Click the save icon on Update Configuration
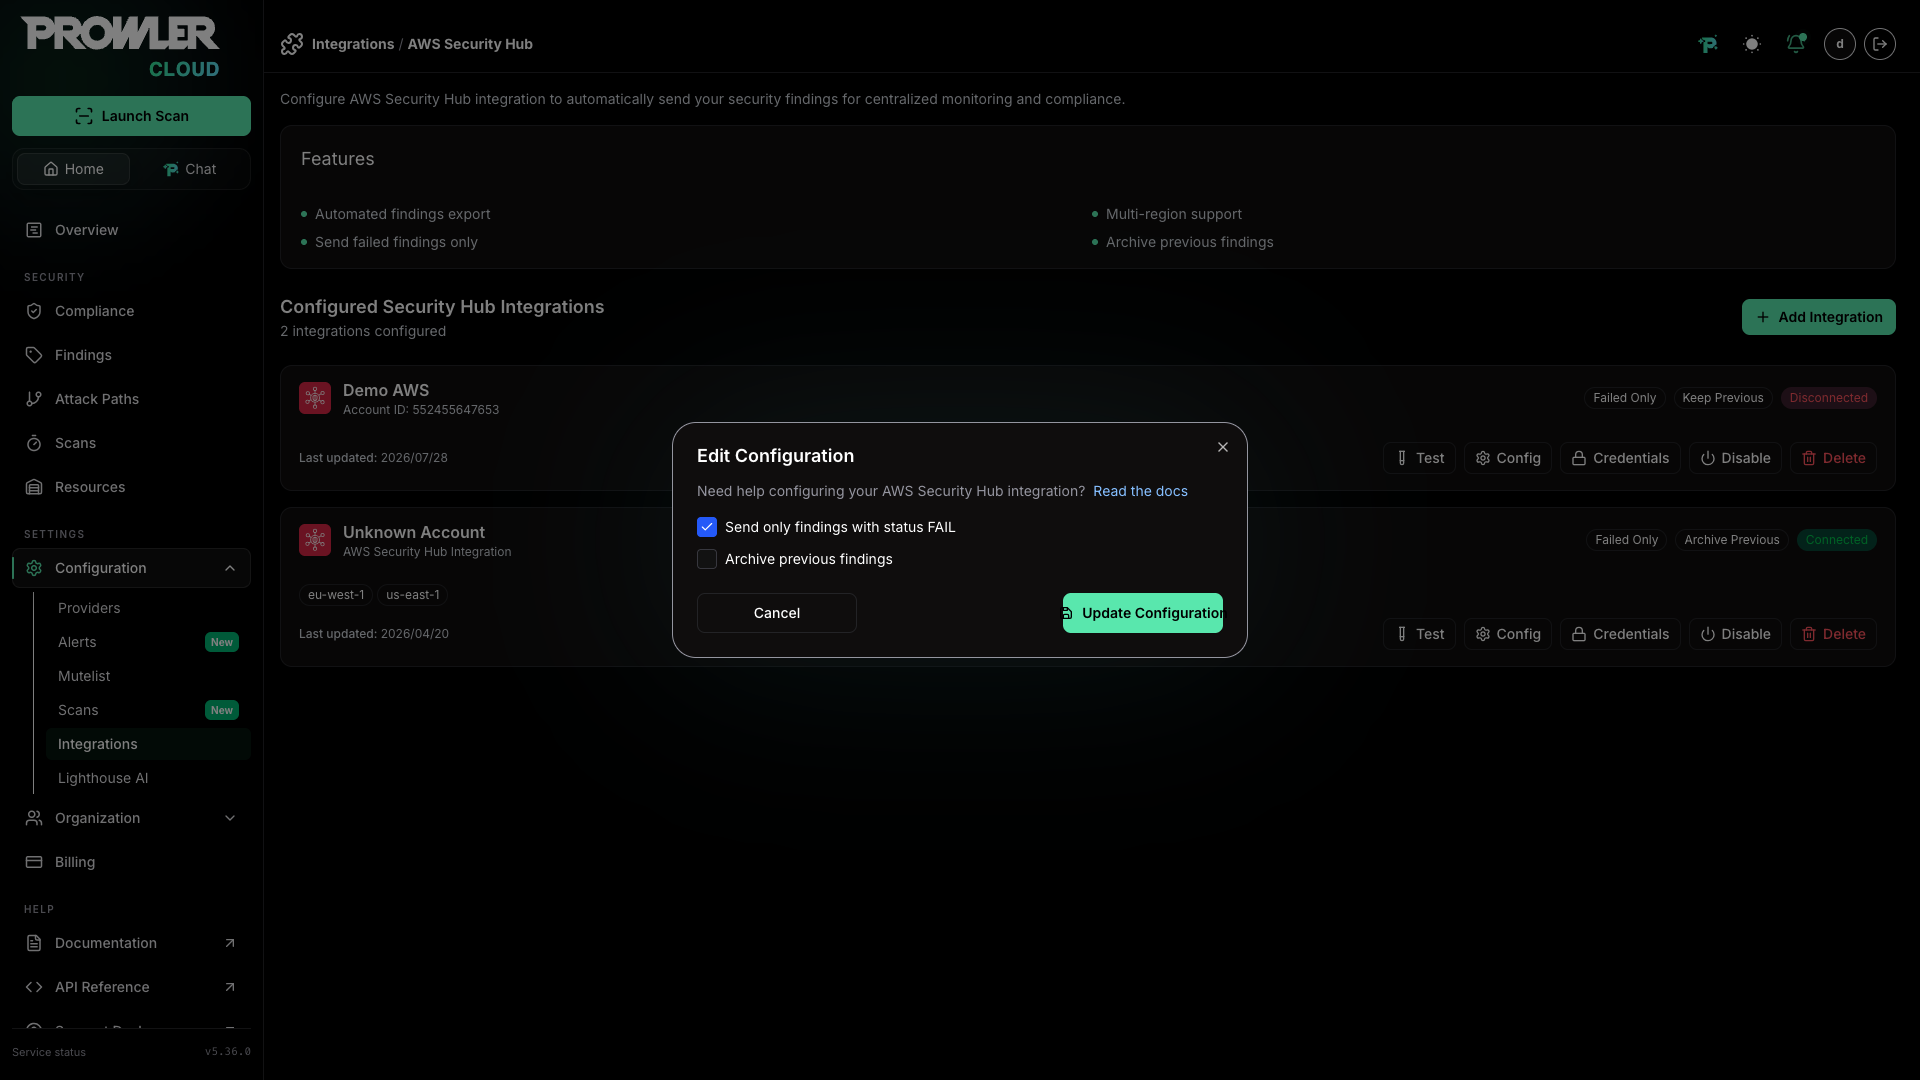The width and height of the screenshot is (1920, 1080). coord(1068,613)
